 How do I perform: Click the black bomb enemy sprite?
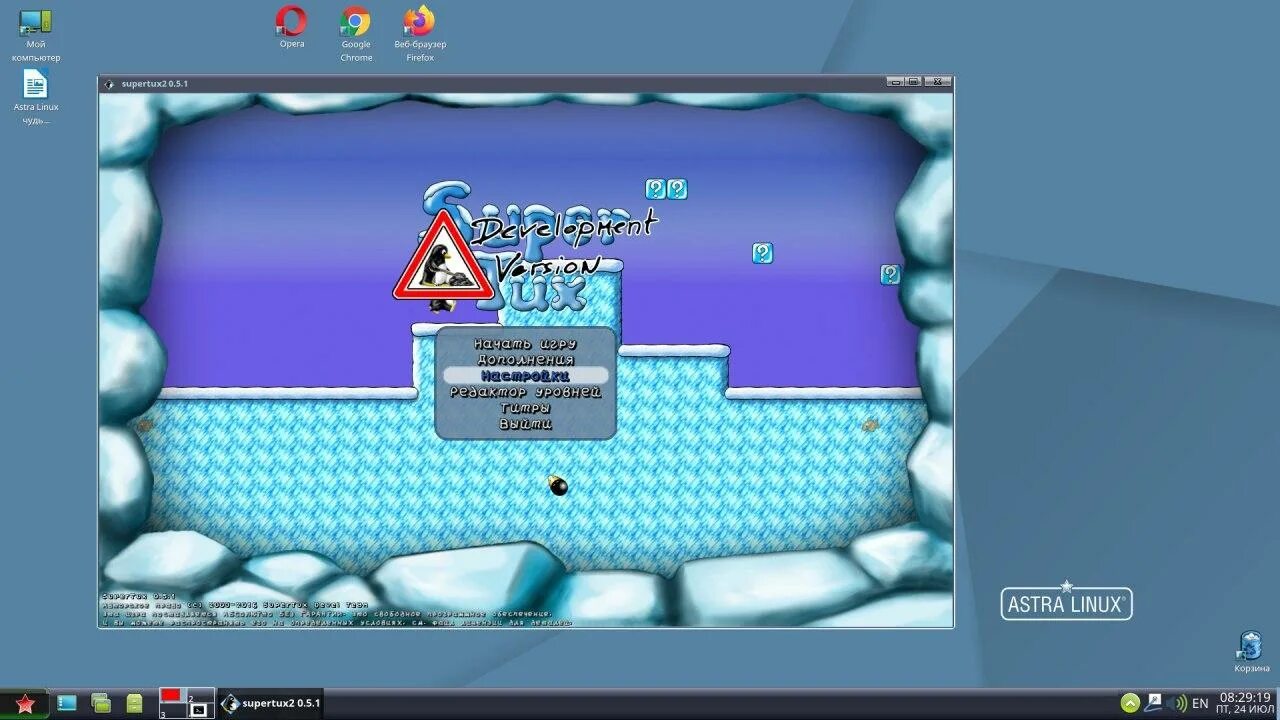click(558, 485)
